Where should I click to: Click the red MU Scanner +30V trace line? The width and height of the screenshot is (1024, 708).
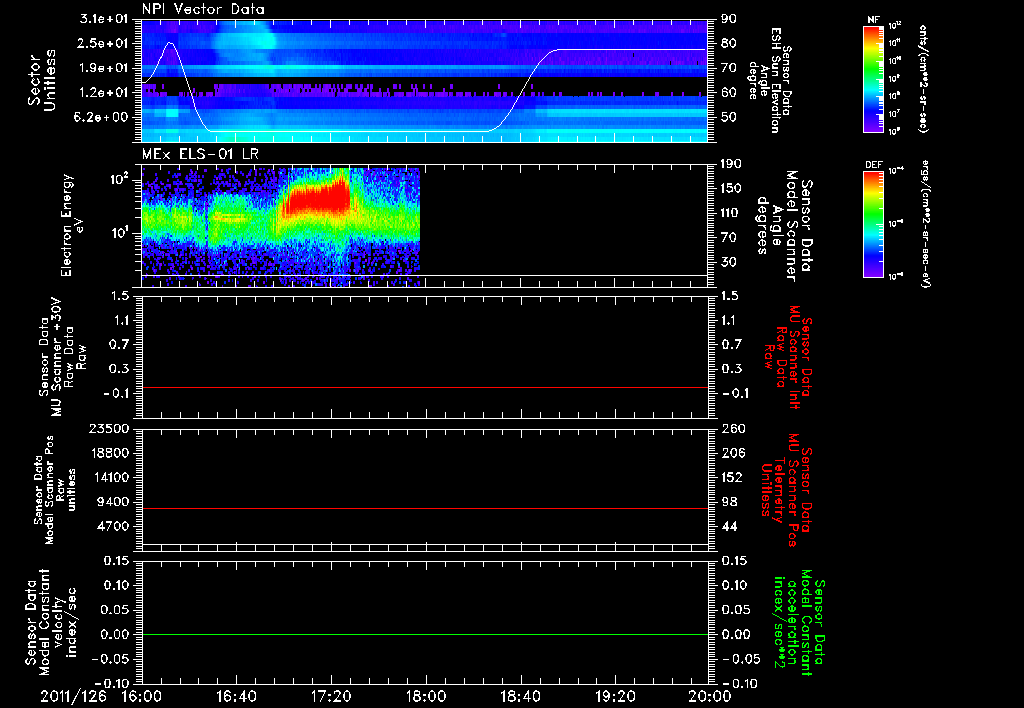point(424,387)
